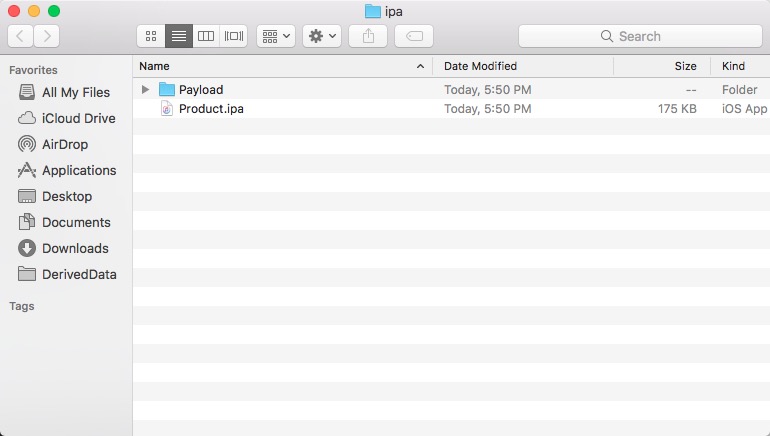Go to iCloud Drive in sidebar
Screen dimensions: 770x436
click(78, 118)
